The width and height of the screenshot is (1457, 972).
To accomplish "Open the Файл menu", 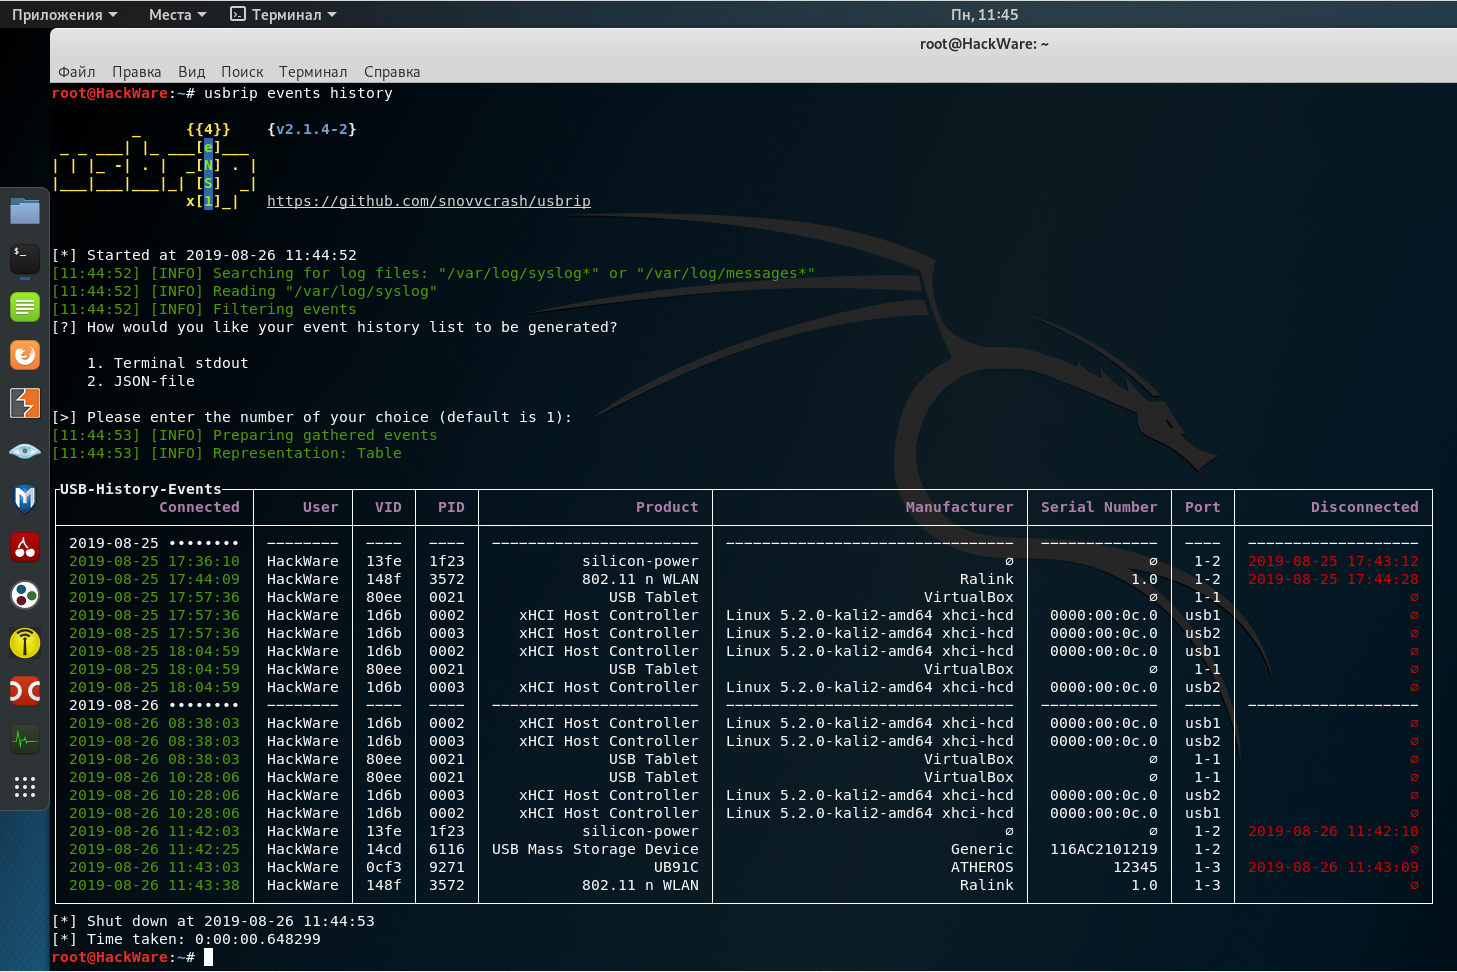I will click(x=77, y=72).
